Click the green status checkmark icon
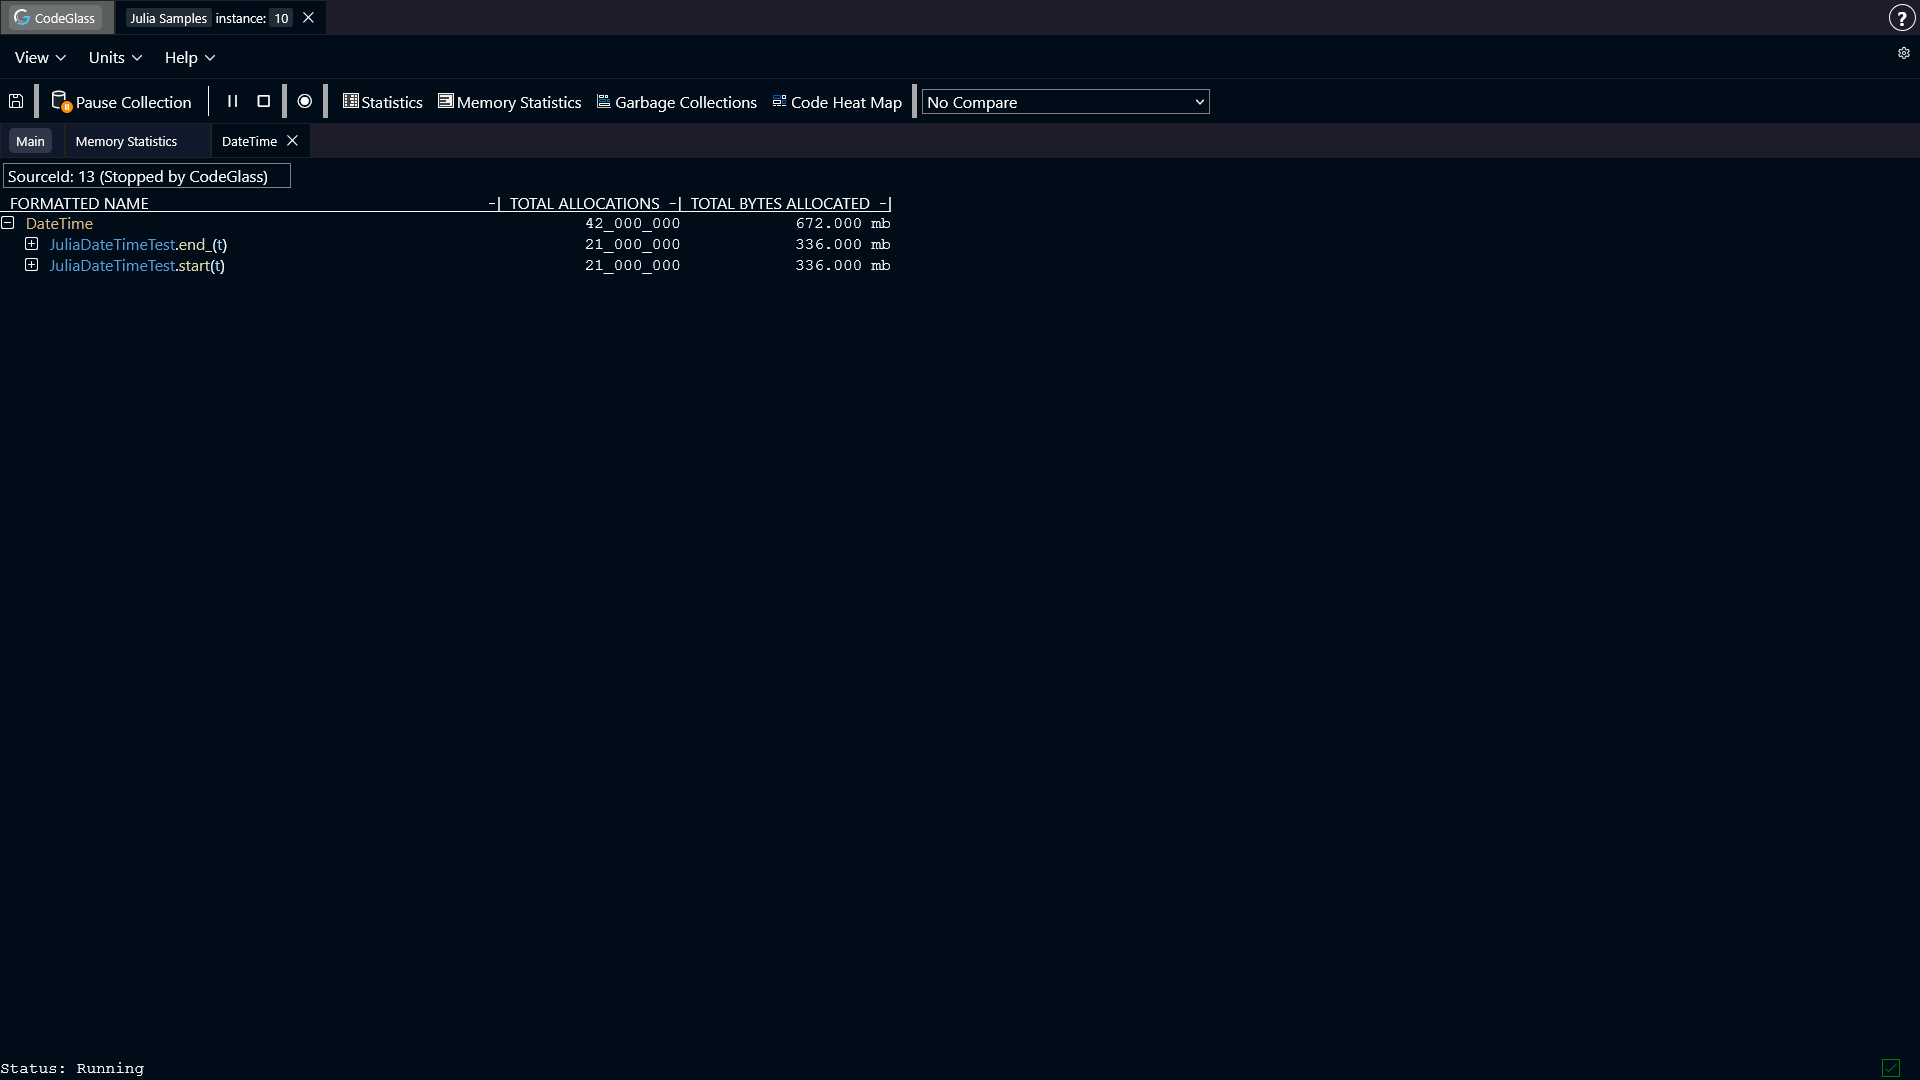 pos(1890,1068)
